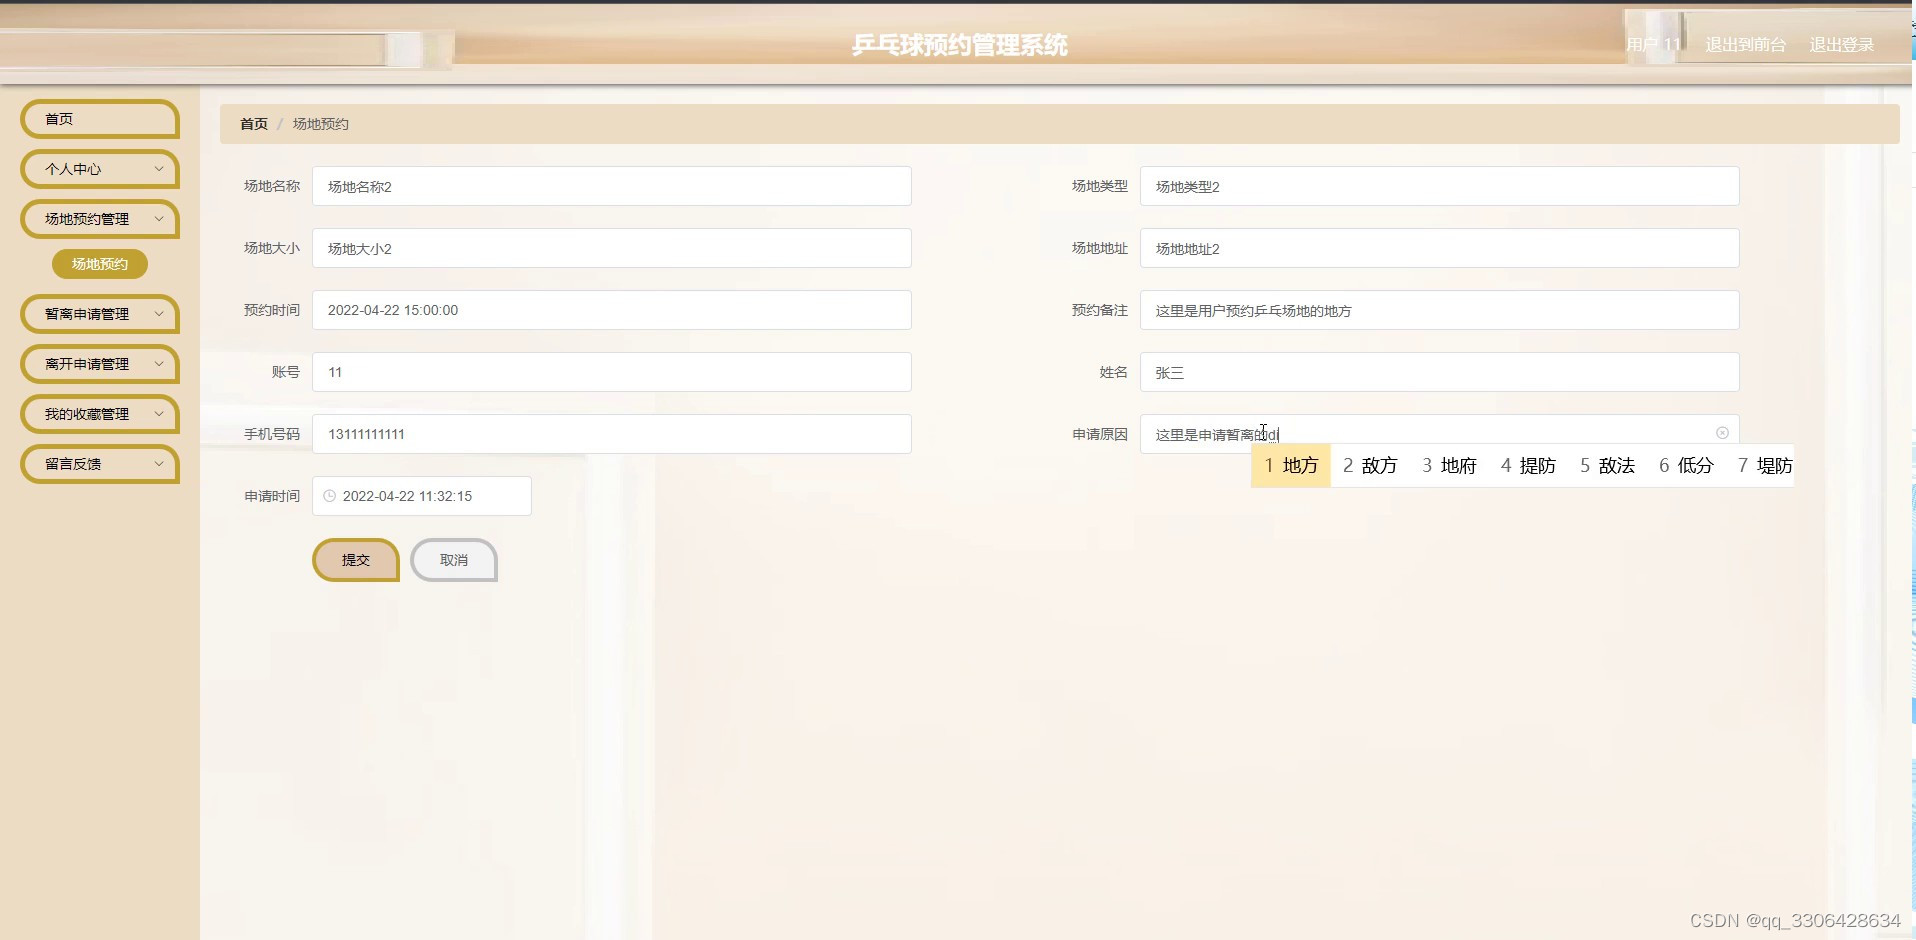Focus the 场地大小 input field
The width and height of the screenshot is (1916, 940).
612,248
